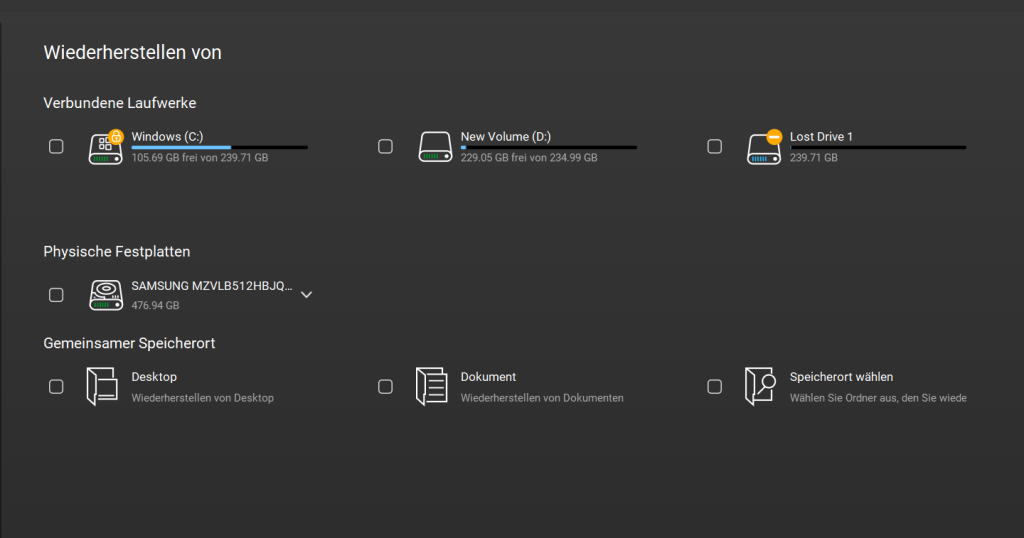Click the Desktop folder icon

click(101, 386)
